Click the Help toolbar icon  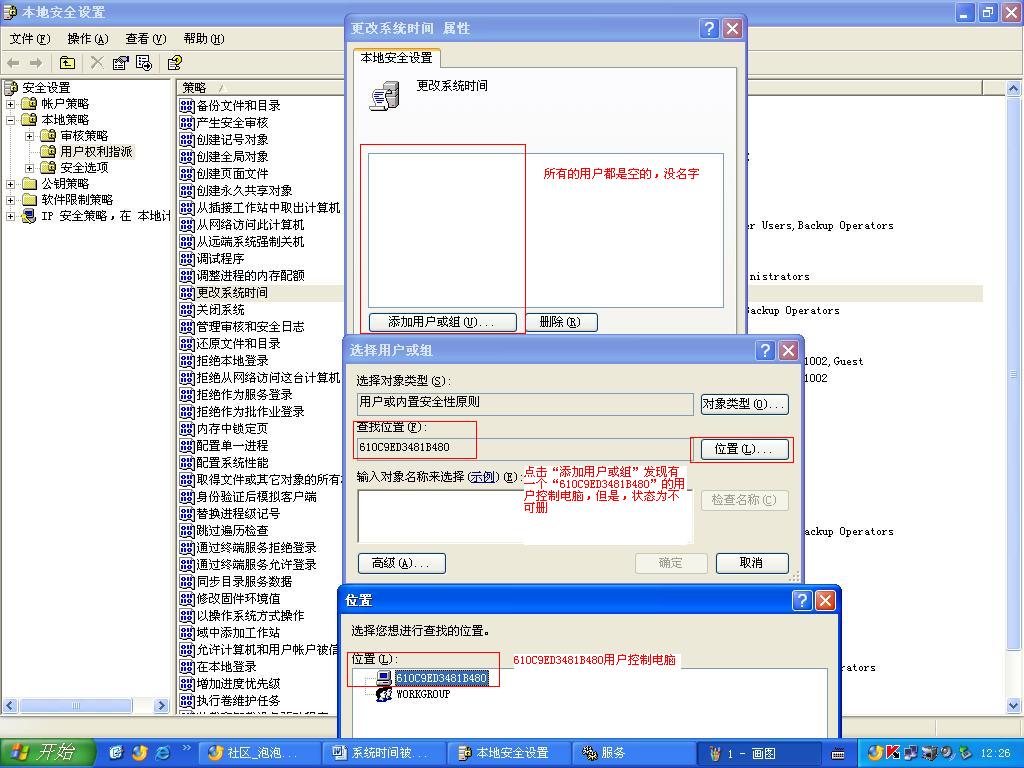[175, 63]
